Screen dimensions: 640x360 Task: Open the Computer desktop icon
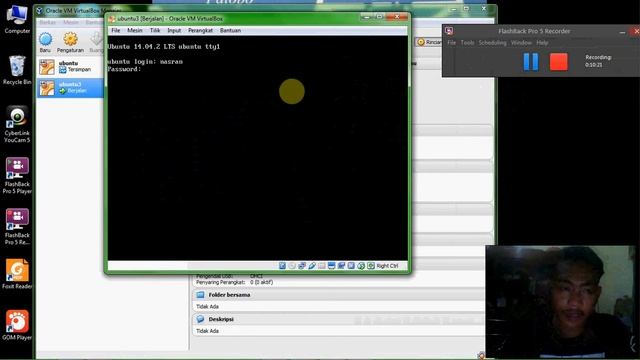pyautogui.click(x=17, y=19)
